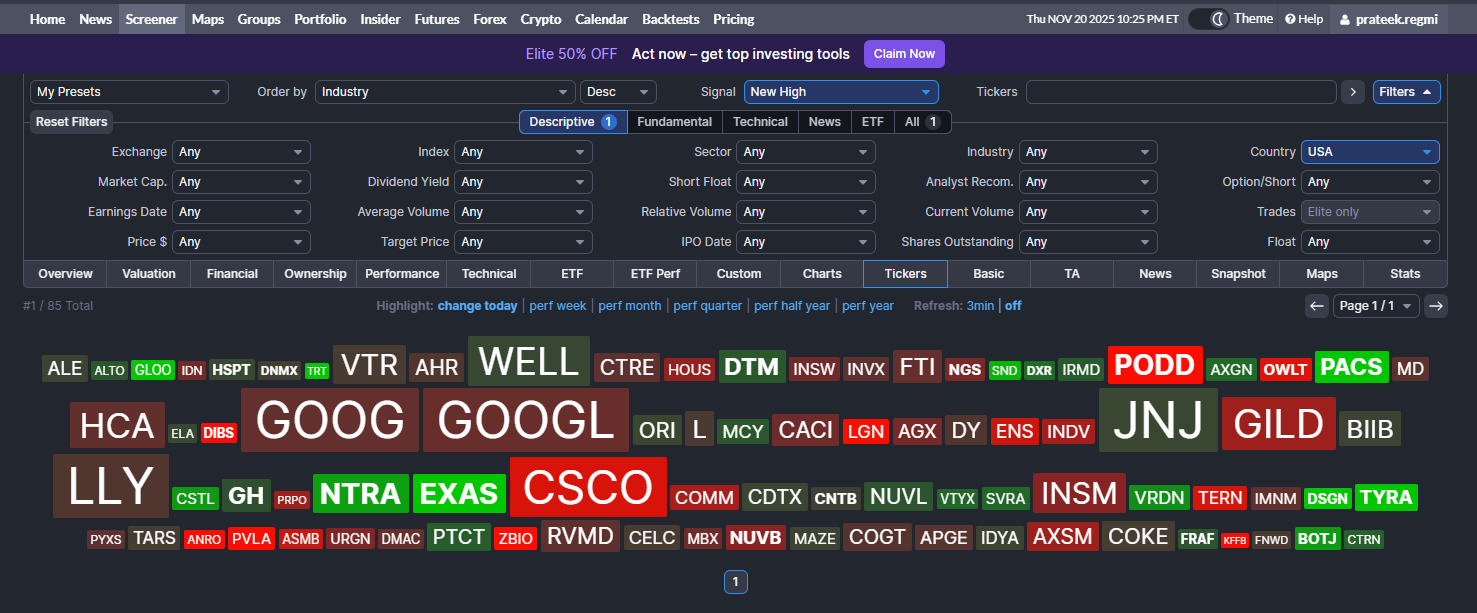Click the TYRA ticker tile
The width and height of the screenshot is (1477, 613).
tap(1386, 497)
